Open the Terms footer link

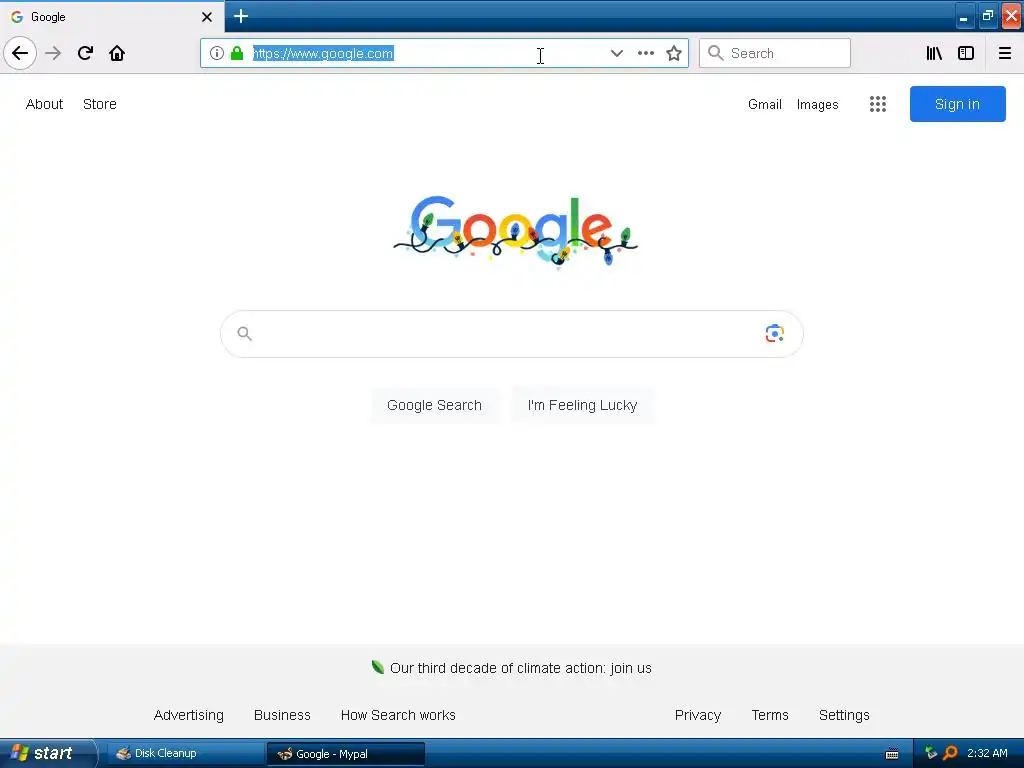(x=770, y=715)
